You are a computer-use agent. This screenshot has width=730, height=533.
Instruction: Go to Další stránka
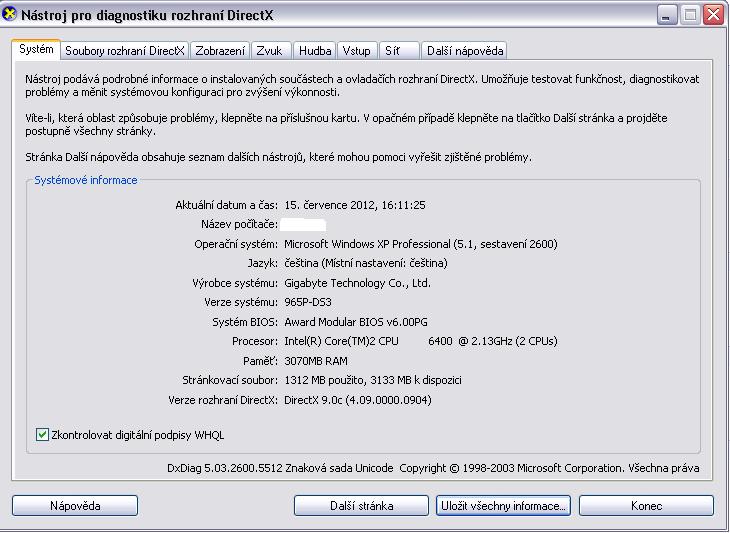[361, 506]
